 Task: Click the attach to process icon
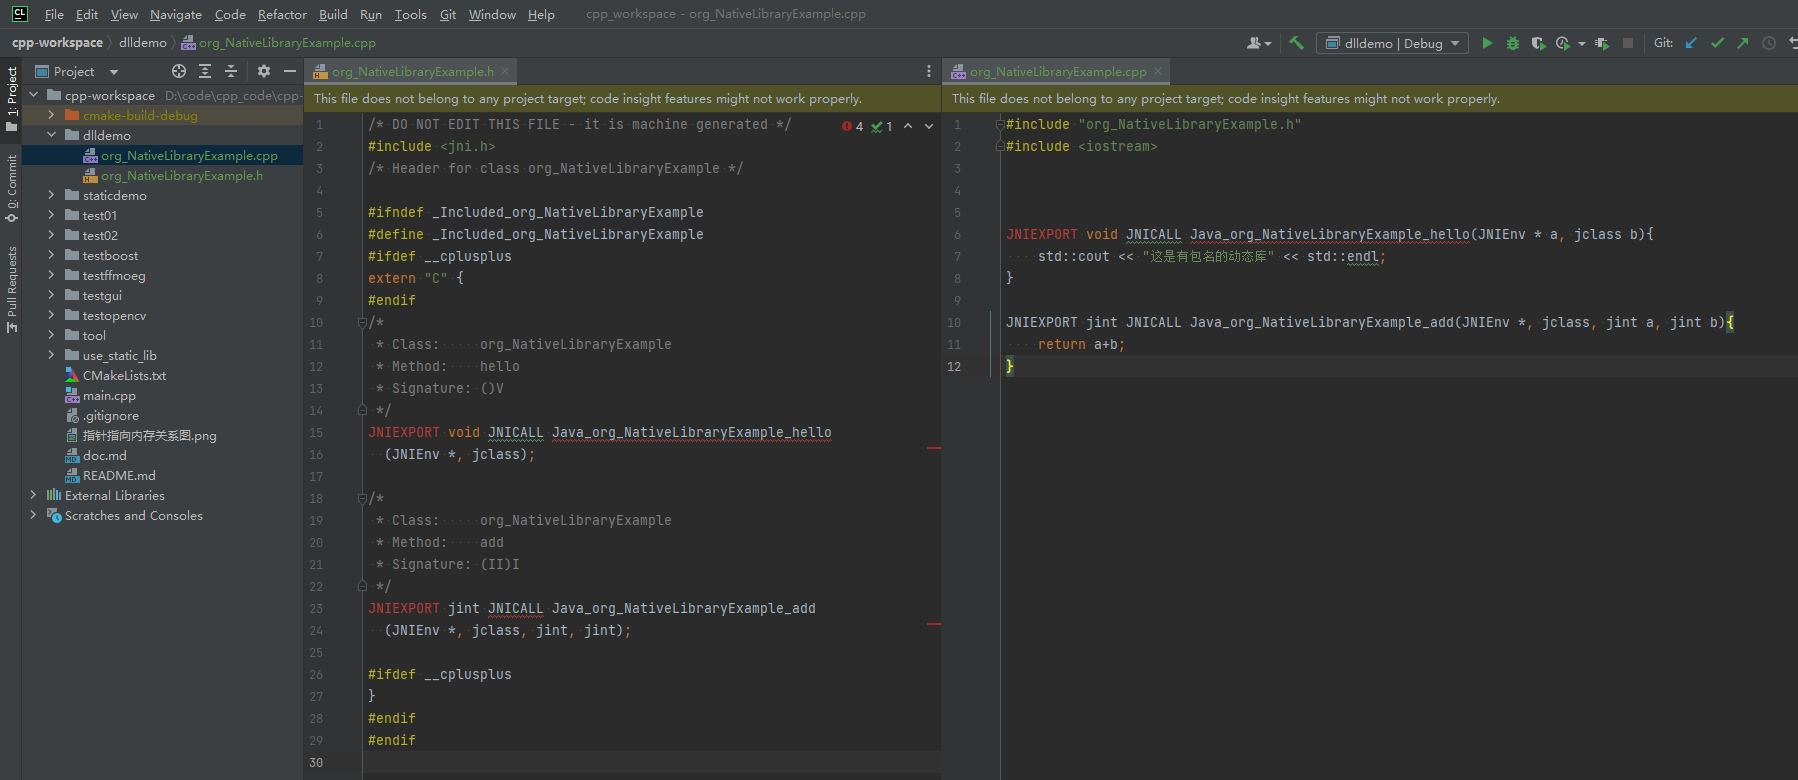tap(1602, 43)
